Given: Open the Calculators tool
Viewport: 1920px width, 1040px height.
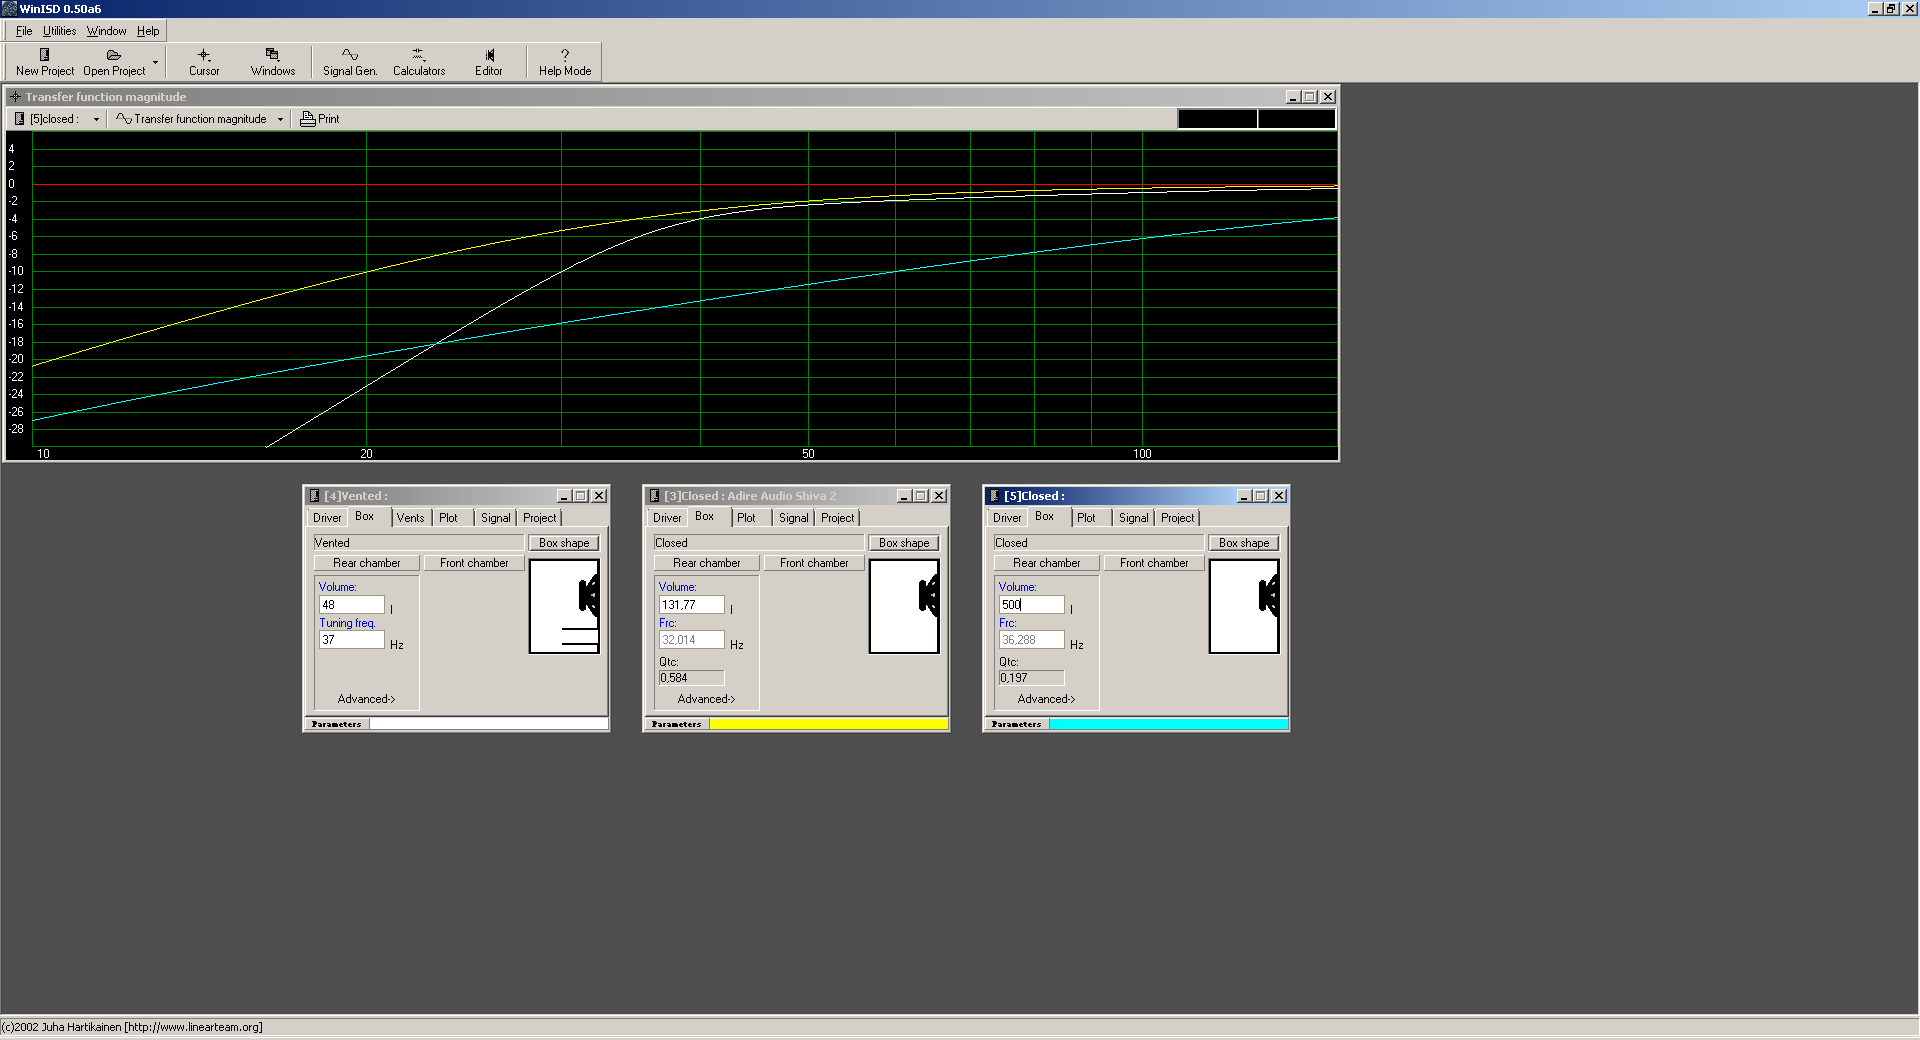Looking at the screenshot, I should (x=418, y=56).
